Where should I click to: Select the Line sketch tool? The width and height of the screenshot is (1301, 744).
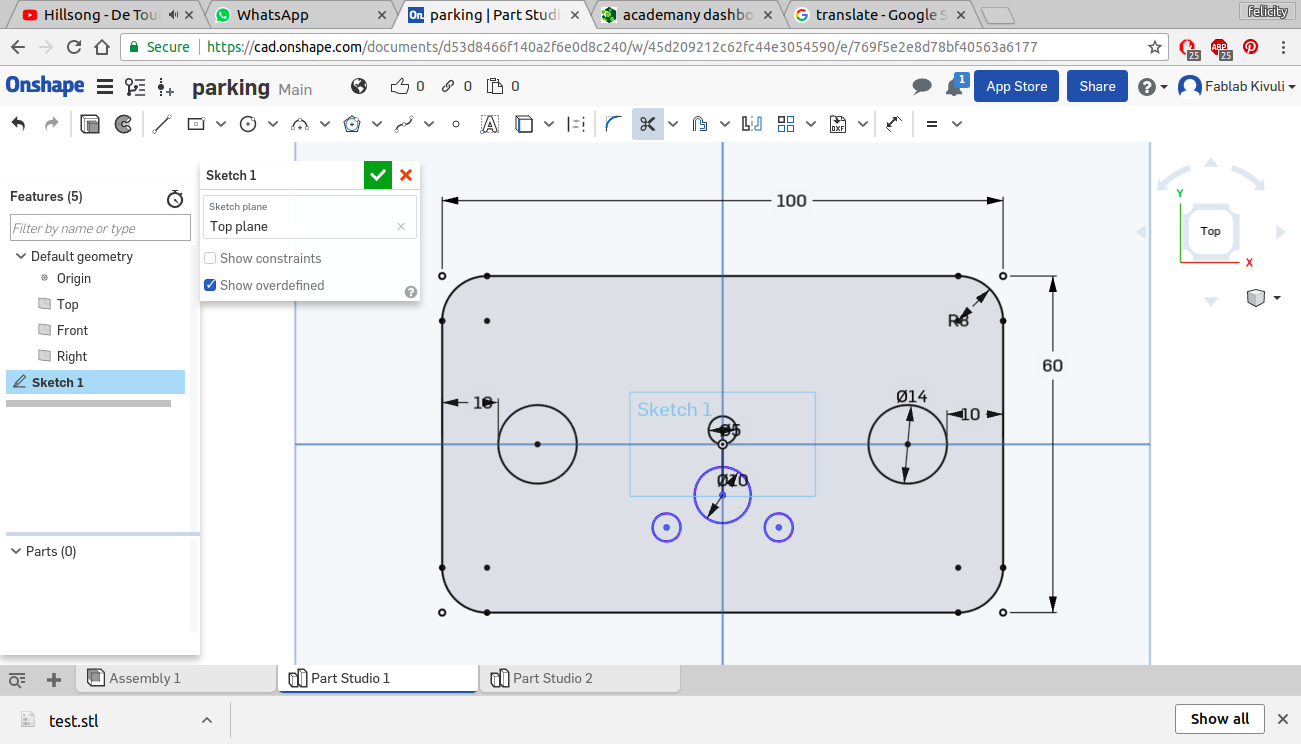163,124
